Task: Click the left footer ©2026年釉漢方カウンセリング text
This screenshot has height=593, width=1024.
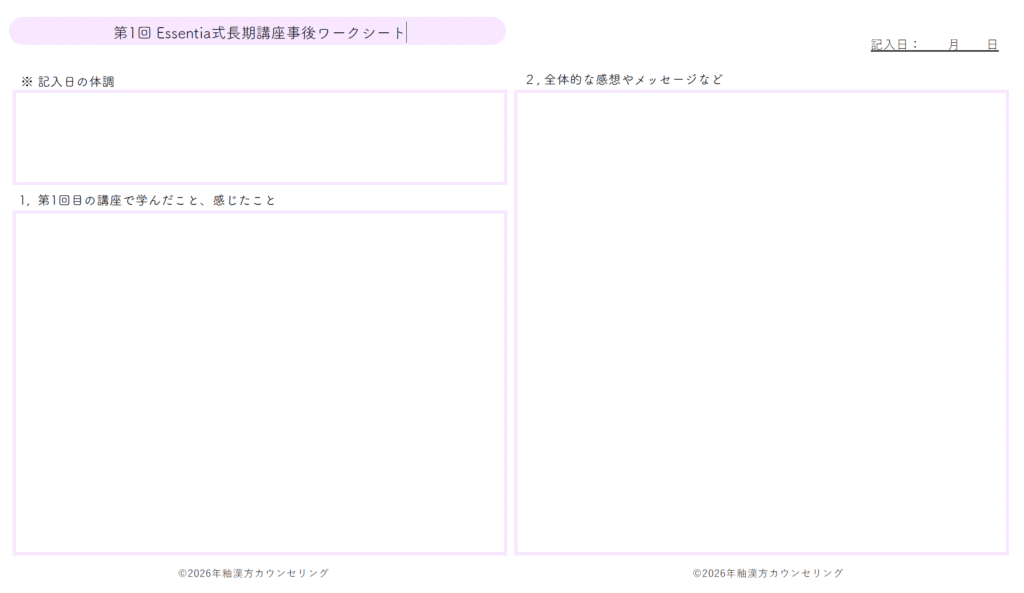Action: coord(253,573)
